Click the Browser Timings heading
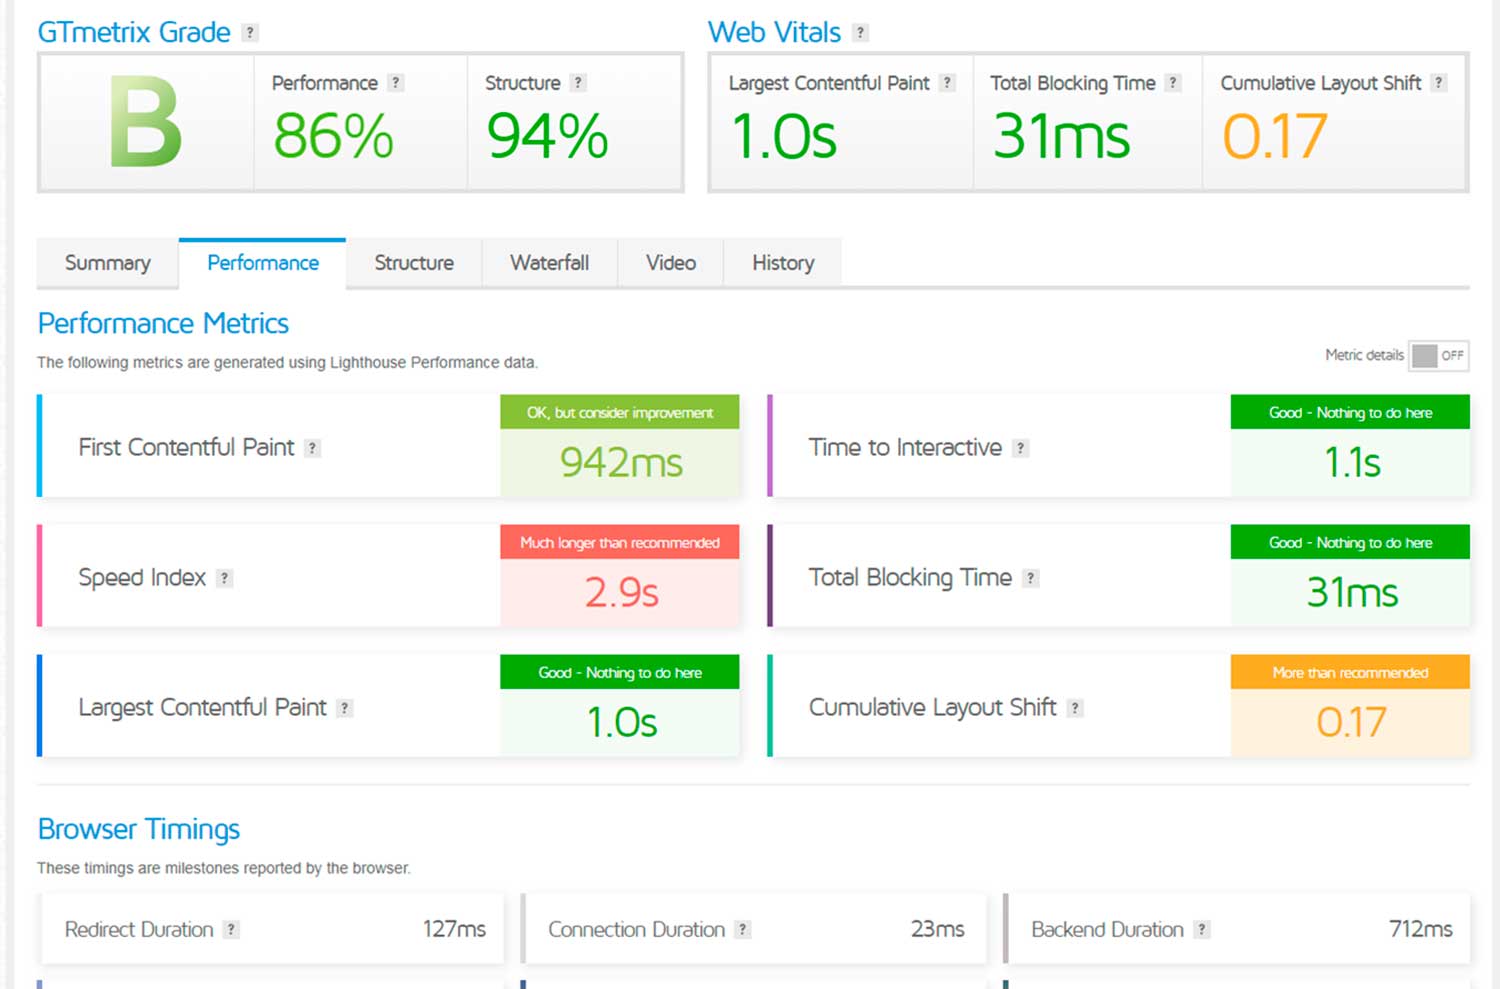The height and width of the screenshot is (989, 1500). 139,829
